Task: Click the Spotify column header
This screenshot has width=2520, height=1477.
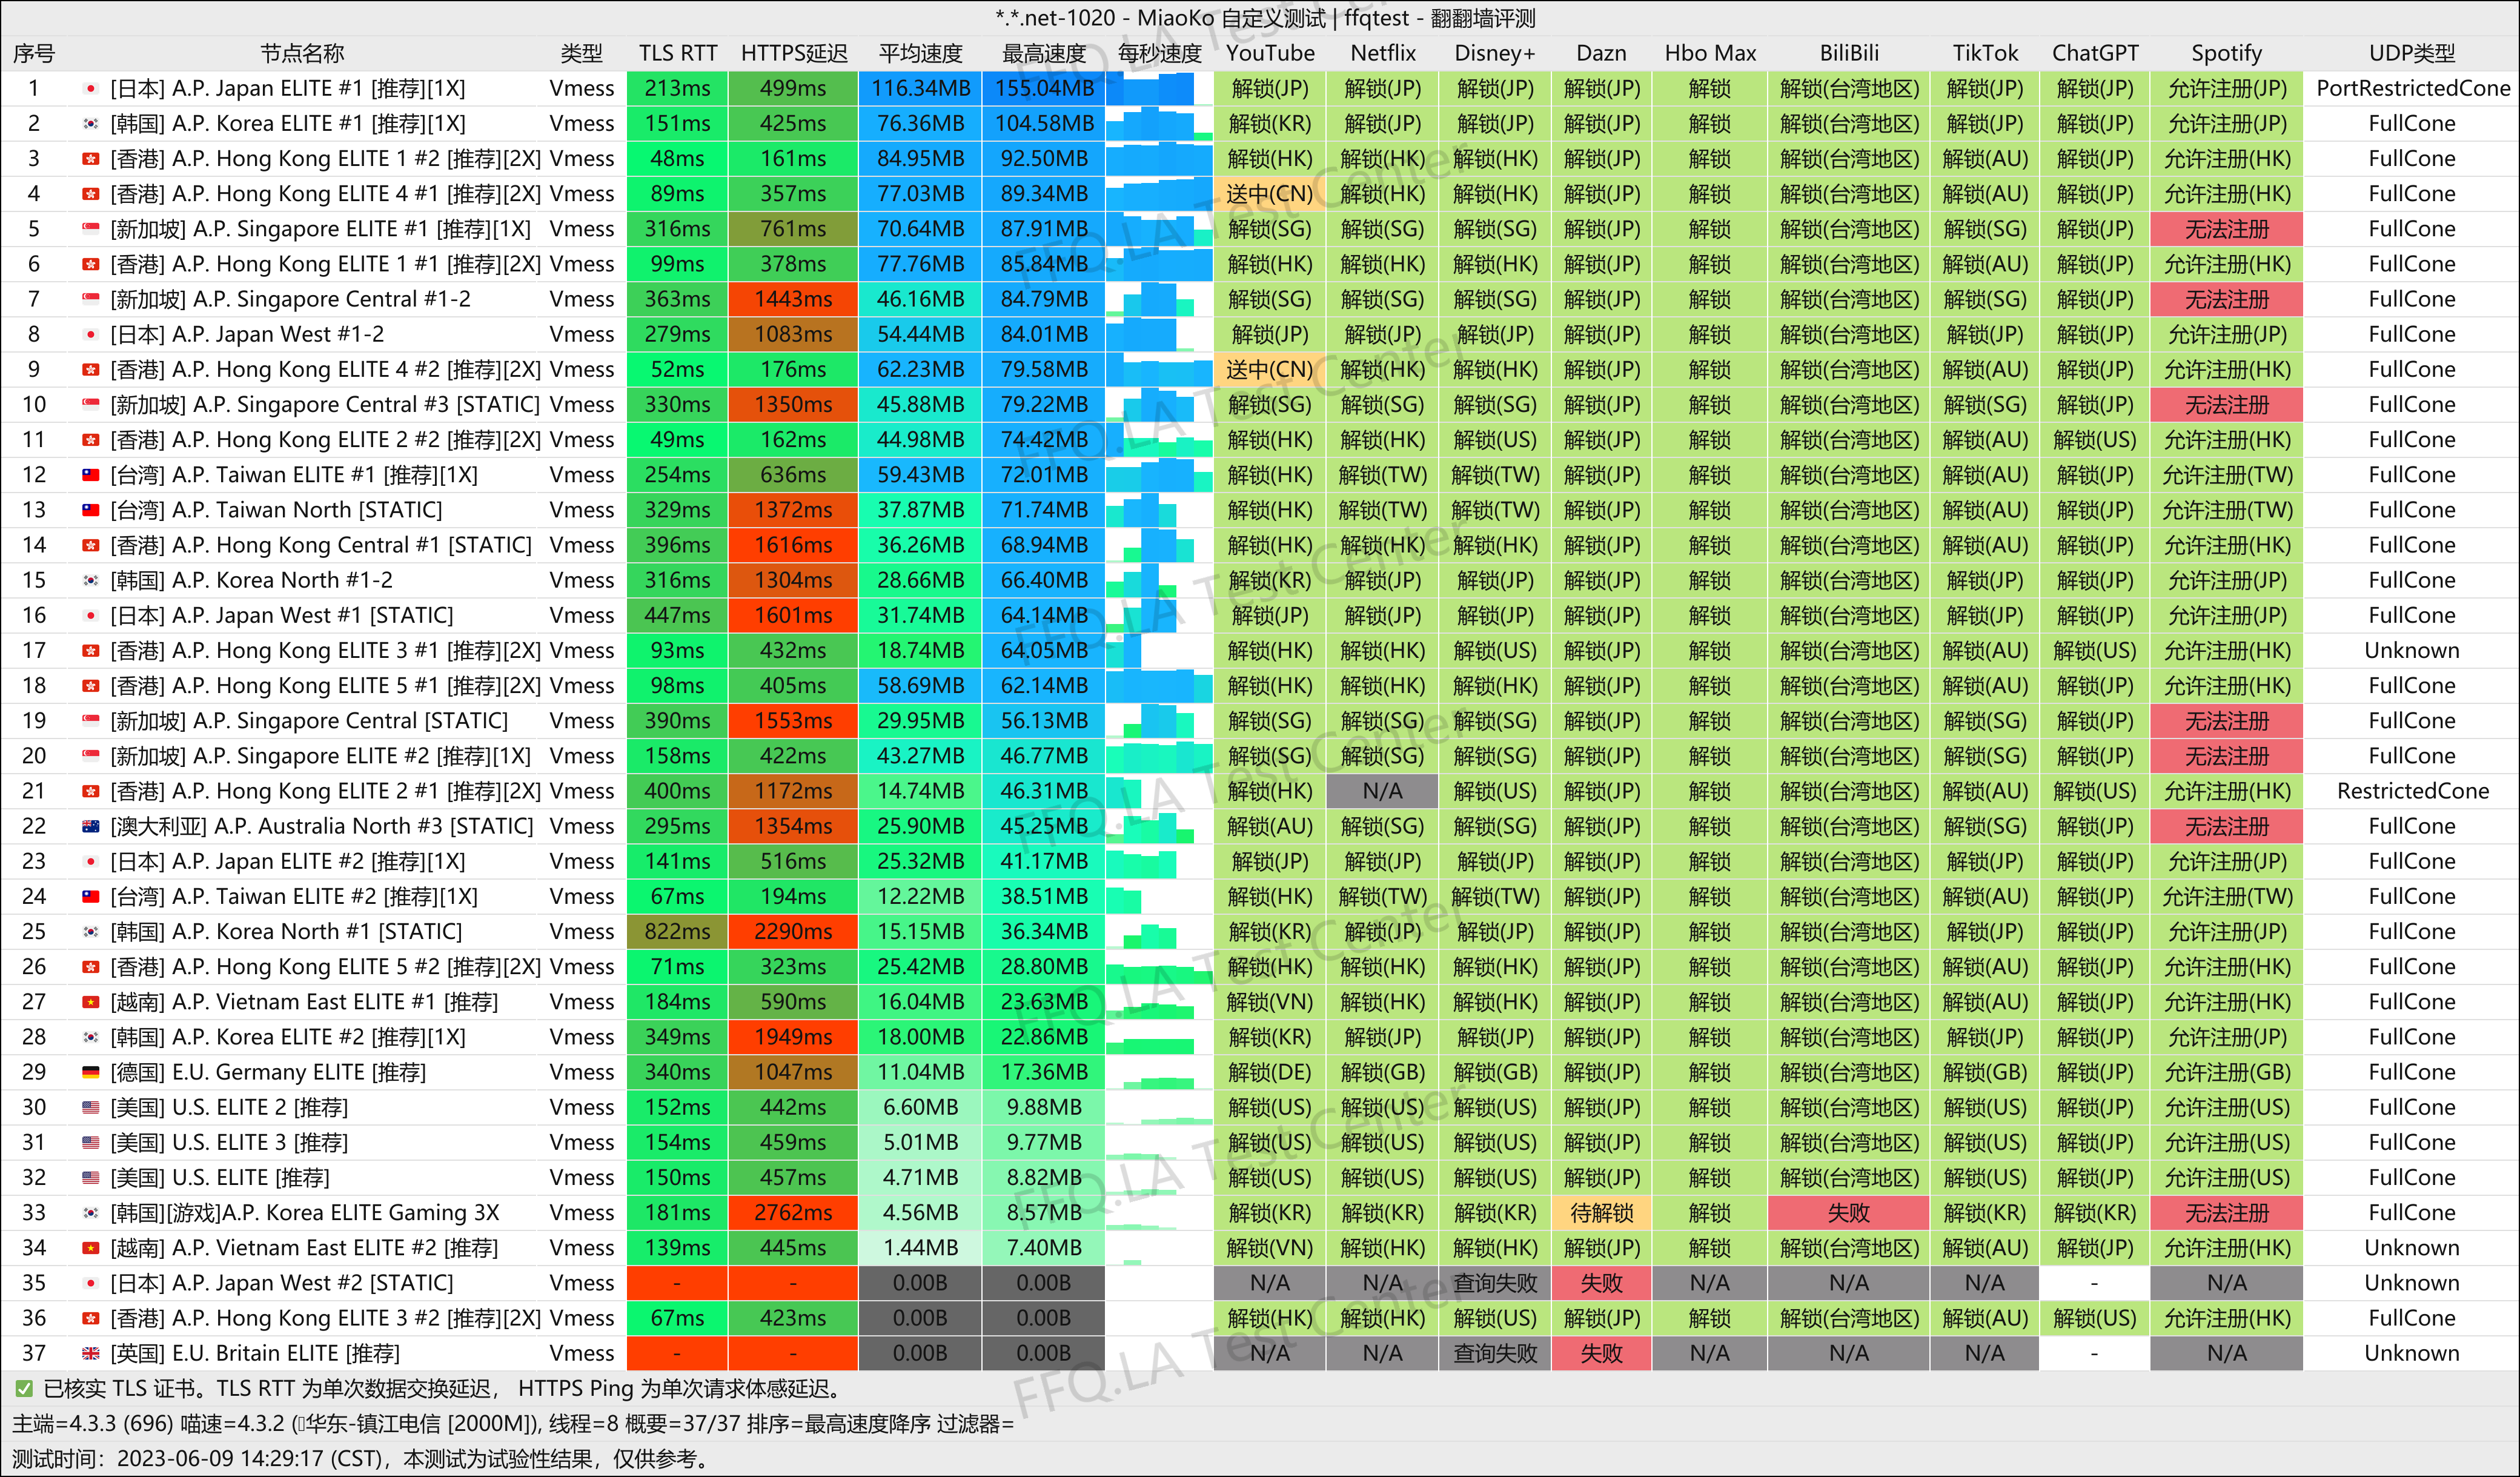Action: click(2226, 53)
